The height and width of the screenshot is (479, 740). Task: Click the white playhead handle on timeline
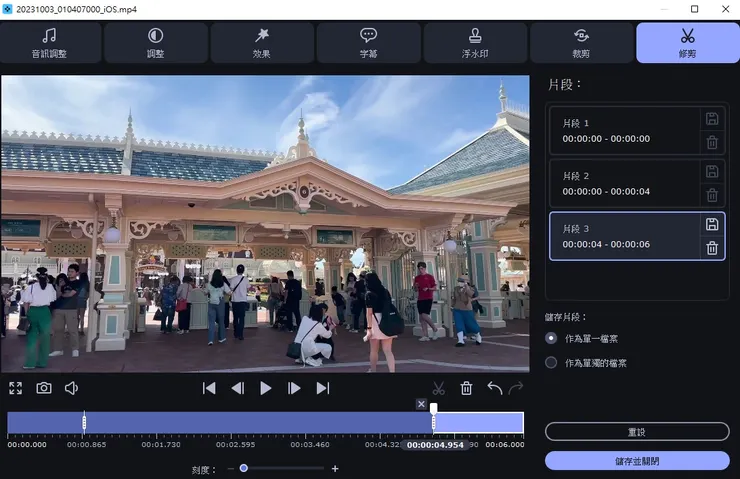(434, 408)
